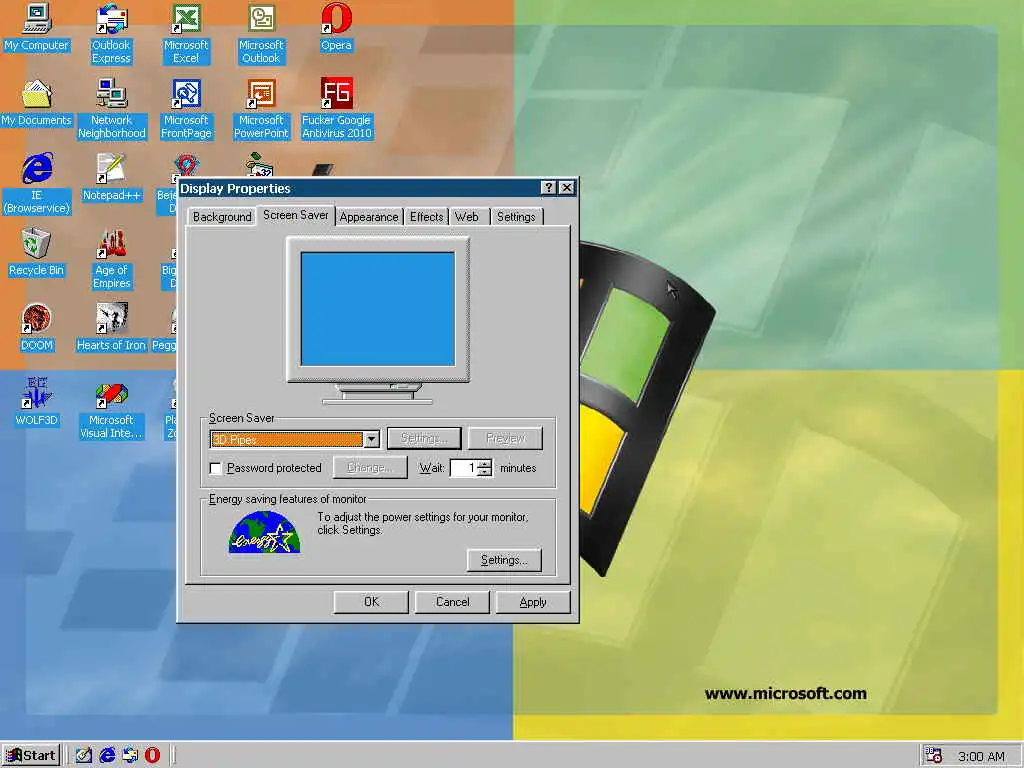Click OK in Display Properties

click(371, 602)
